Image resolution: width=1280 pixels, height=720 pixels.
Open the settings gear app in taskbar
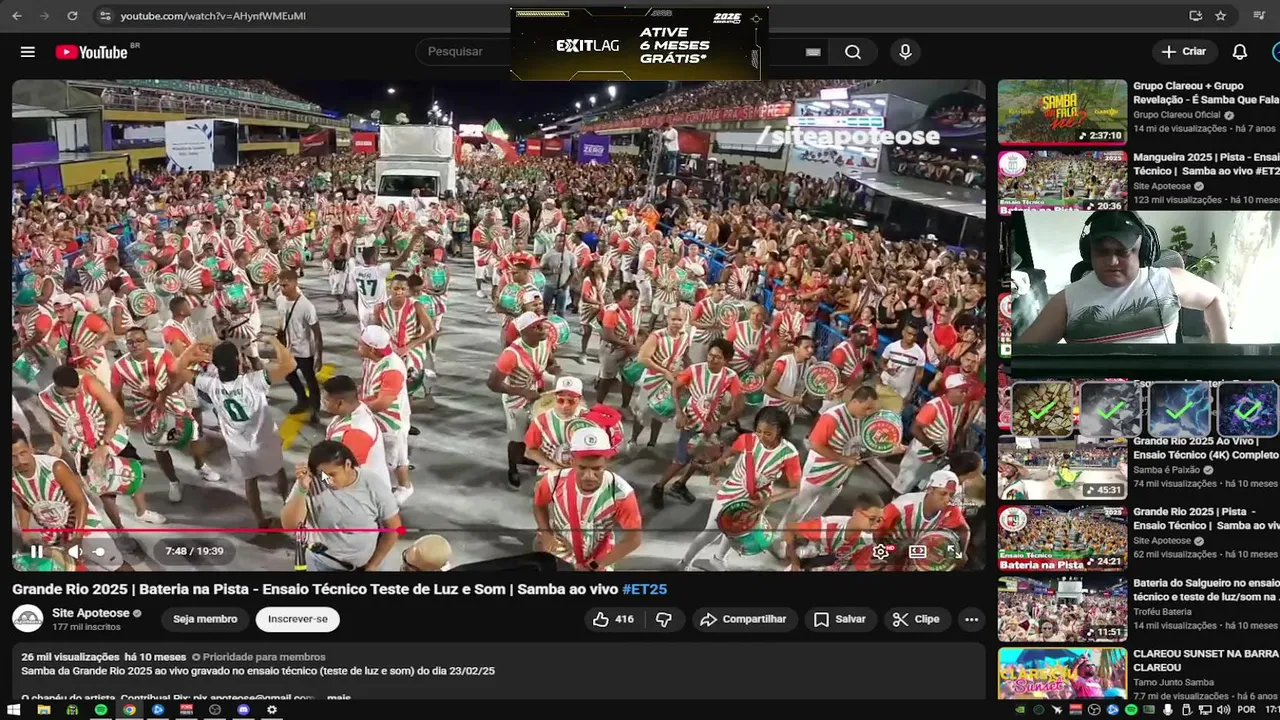[272, 710]
